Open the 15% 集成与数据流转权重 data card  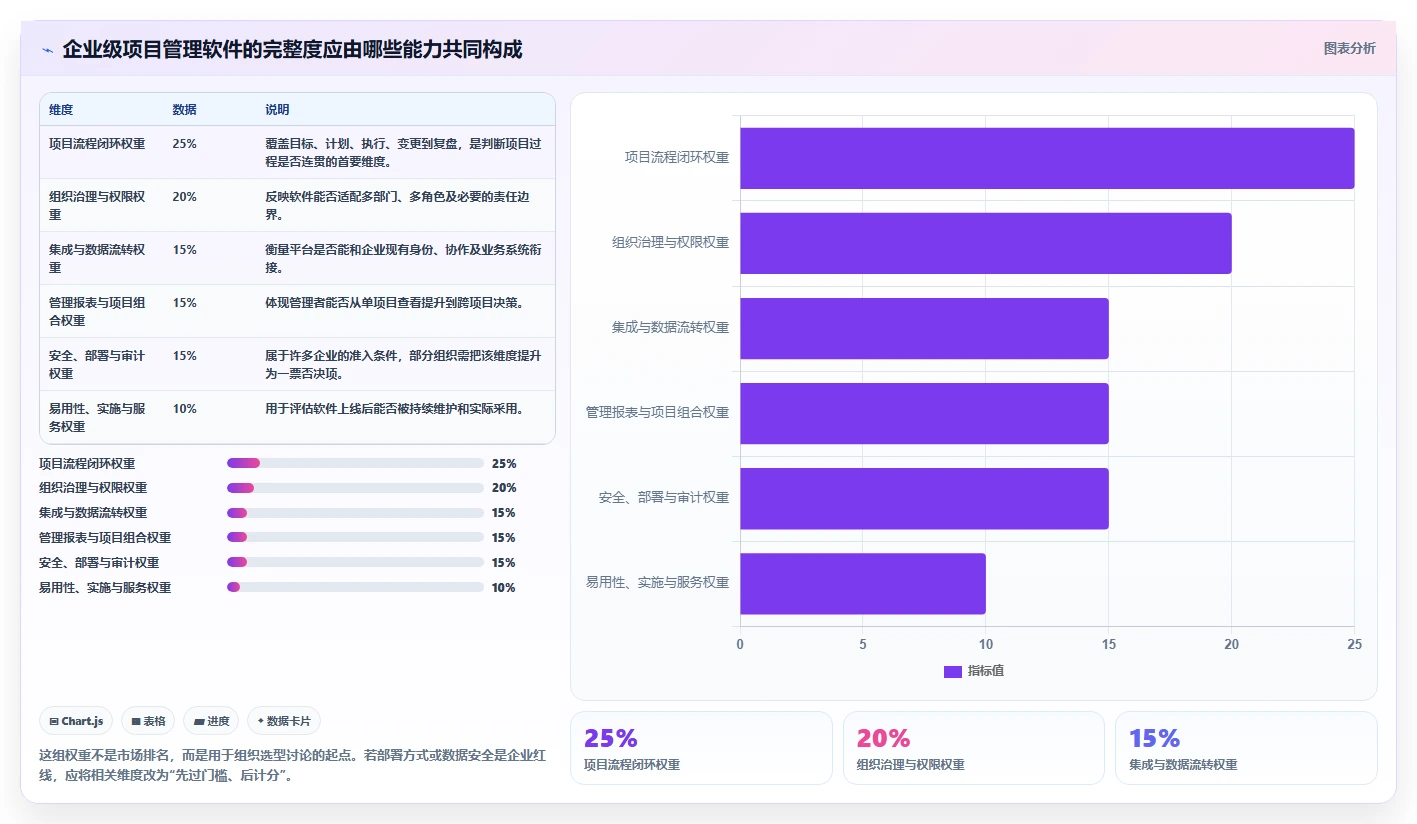coord(1246,748)
